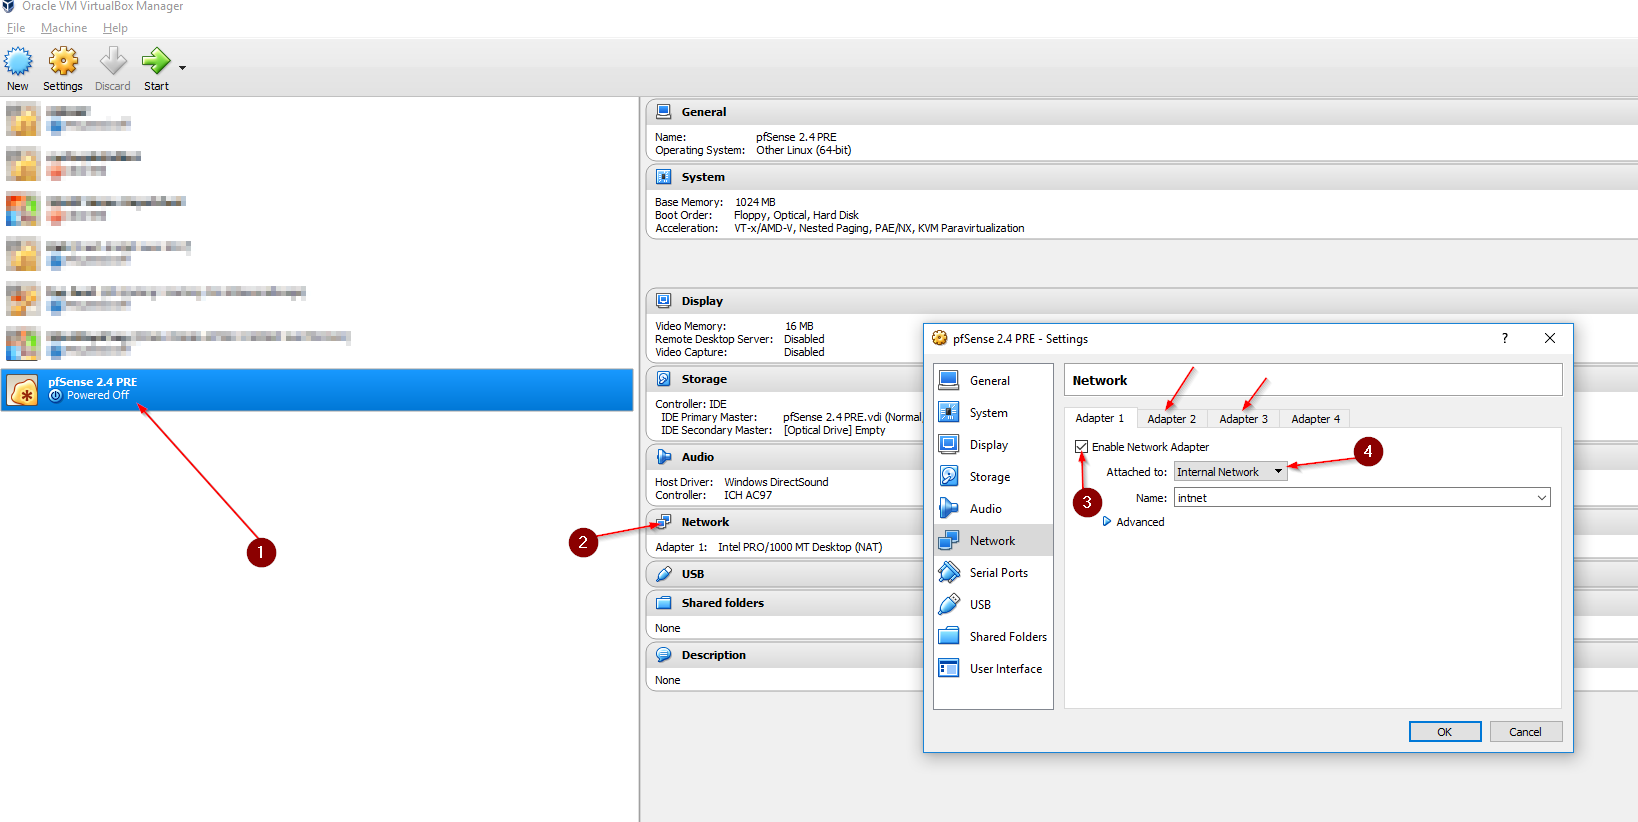
Task: Click the Powered Off status of pfSense VM
Action: 98,396
